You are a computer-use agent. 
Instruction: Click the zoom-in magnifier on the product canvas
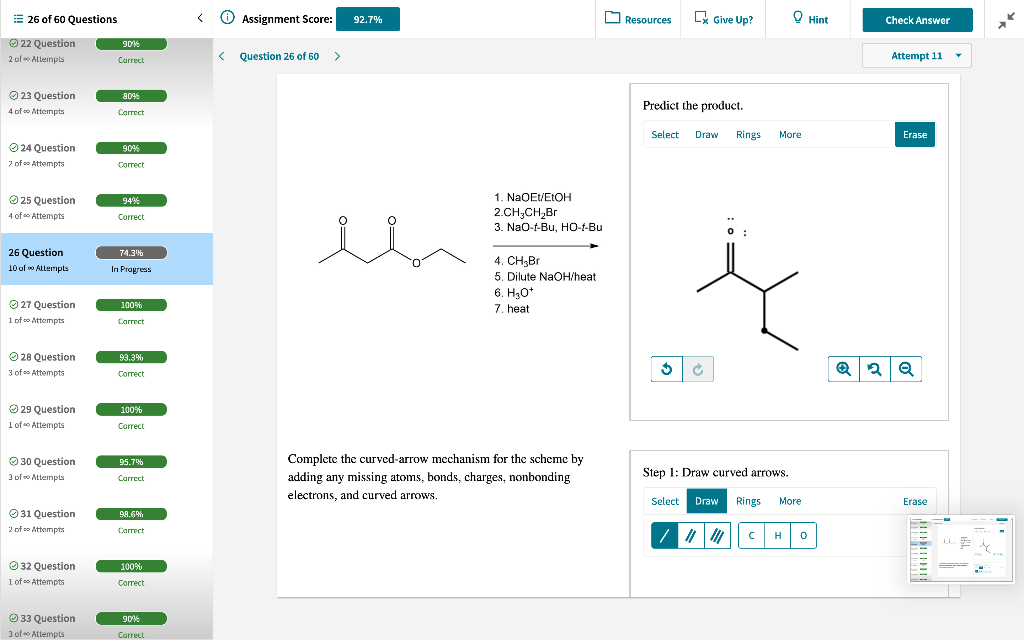(843, 368)
